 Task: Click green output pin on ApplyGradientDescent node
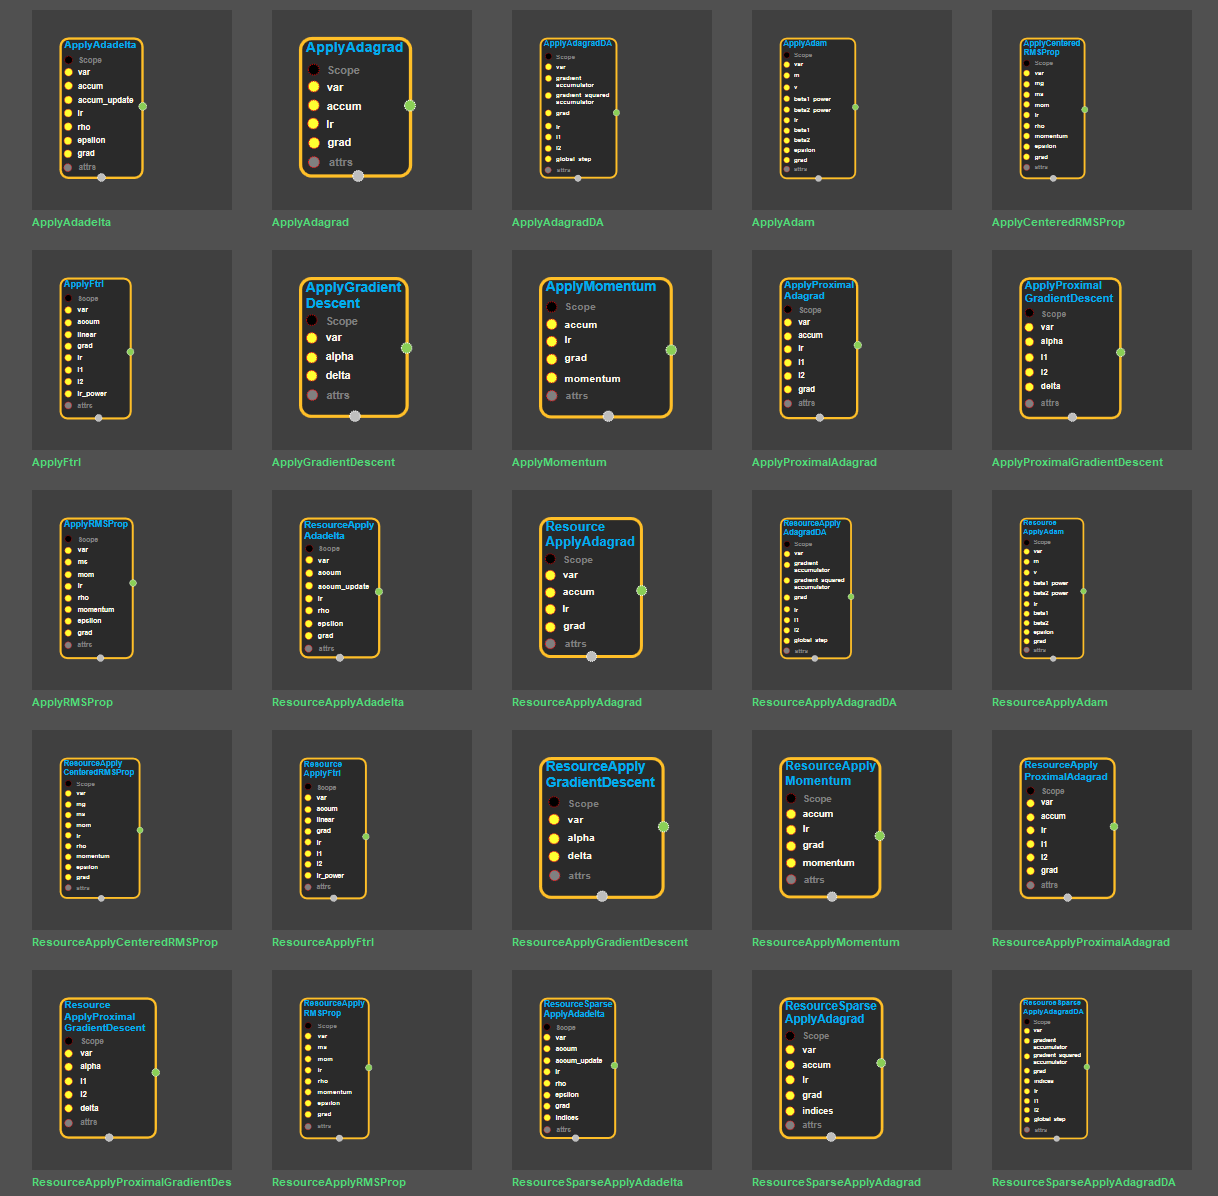[x=406, y=348]
